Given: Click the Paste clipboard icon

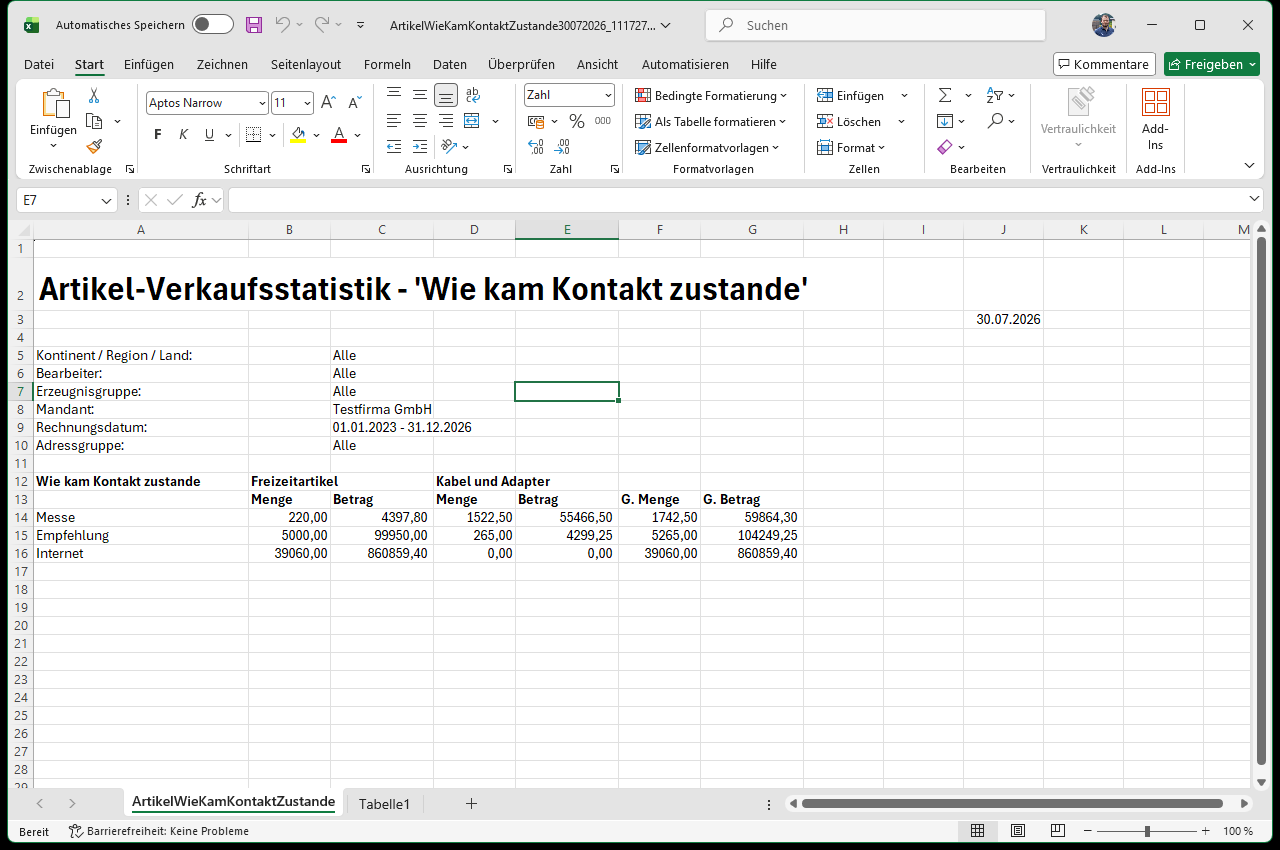Looking at the screenshot, I should [54, 104].
